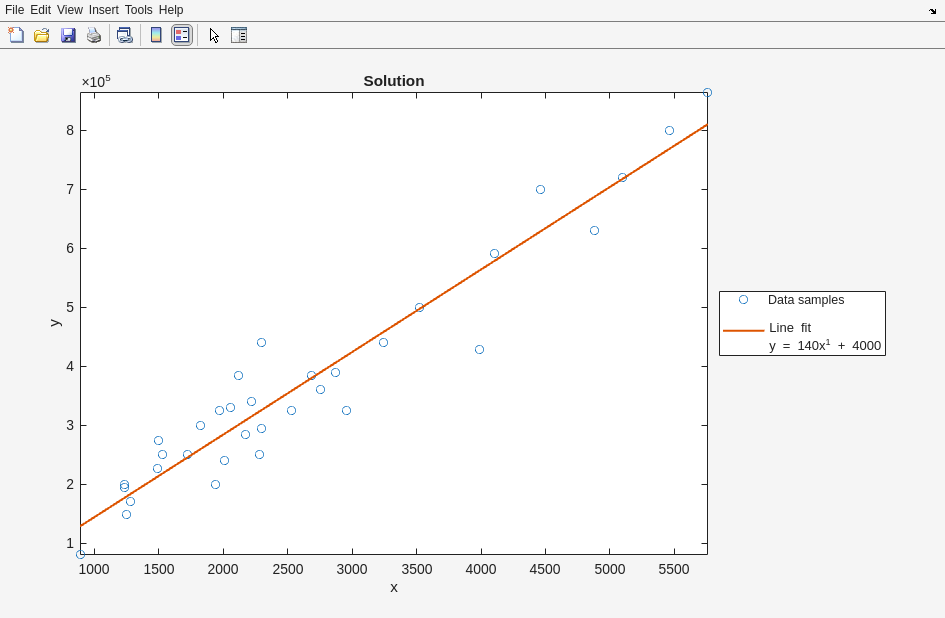Click the 'Data samples' legend entry
This screenshot has width=945, height=618.
(x=805, y=300)
